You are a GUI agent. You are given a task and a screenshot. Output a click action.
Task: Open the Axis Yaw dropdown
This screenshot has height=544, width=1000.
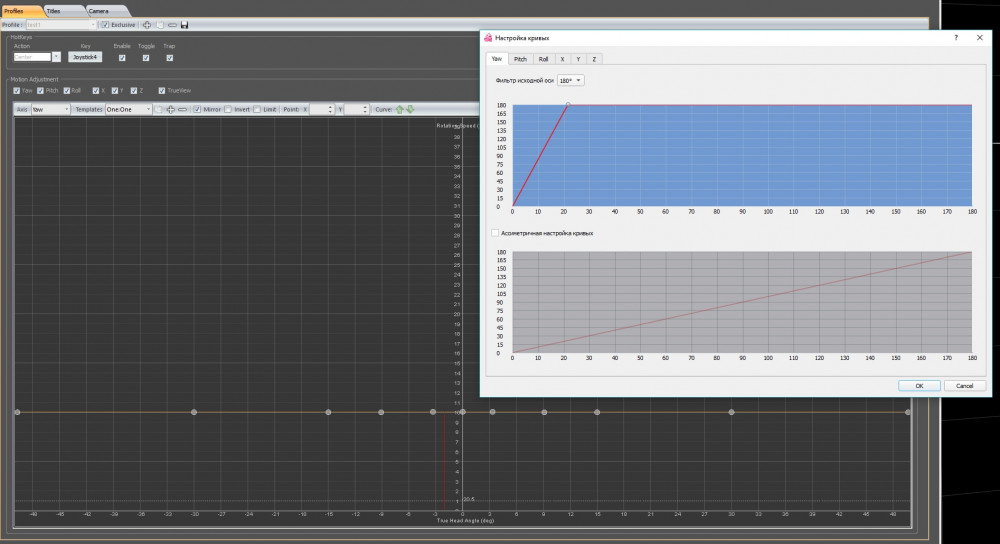(50, 109)
